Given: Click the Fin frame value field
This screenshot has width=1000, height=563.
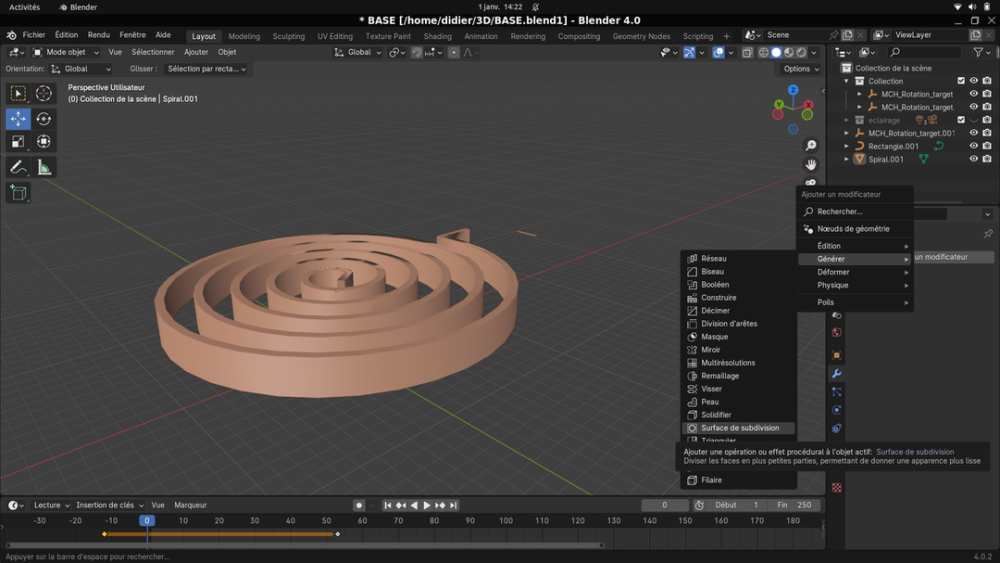Looking at the screenshot, I should tap(796, 505).
